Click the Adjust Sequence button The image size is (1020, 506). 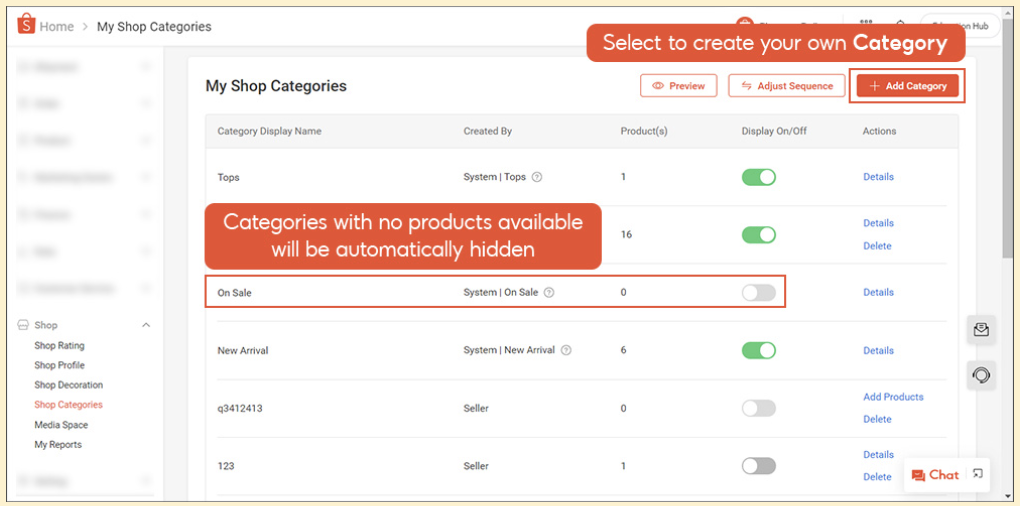(x=786, y=86)
